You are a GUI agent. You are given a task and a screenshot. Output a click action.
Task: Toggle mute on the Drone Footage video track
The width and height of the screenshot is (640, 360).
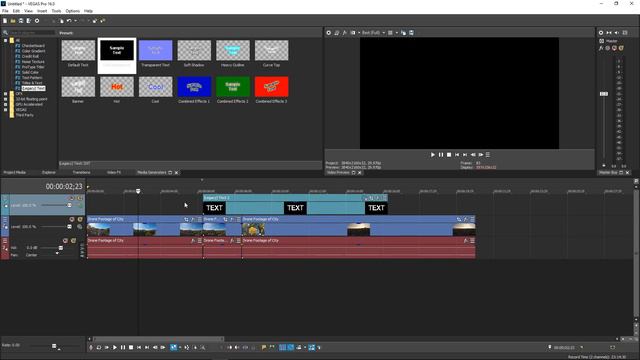[72, 220]
